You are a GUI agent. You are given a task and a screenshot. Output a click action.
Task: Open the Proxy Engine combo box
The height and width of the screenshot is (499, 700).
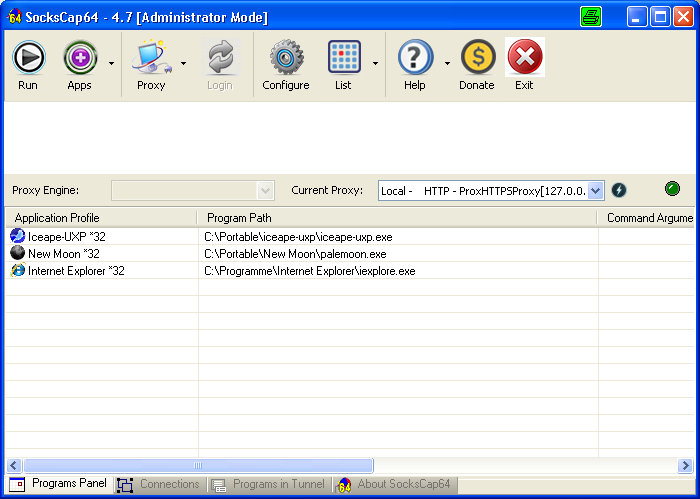(x=193, y=191)
